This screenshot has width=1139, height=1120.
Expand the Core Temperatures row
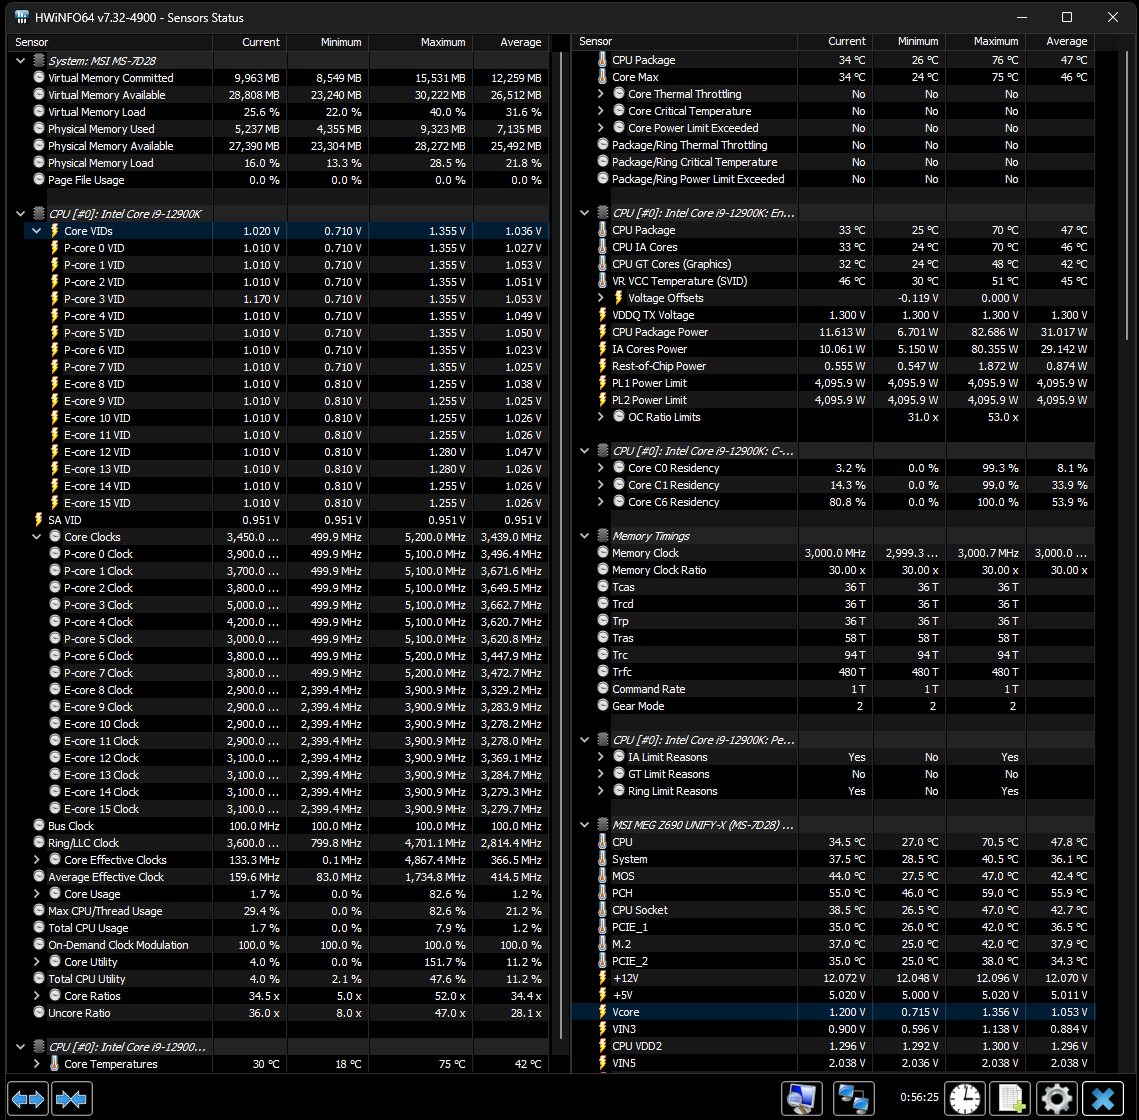36,1063
